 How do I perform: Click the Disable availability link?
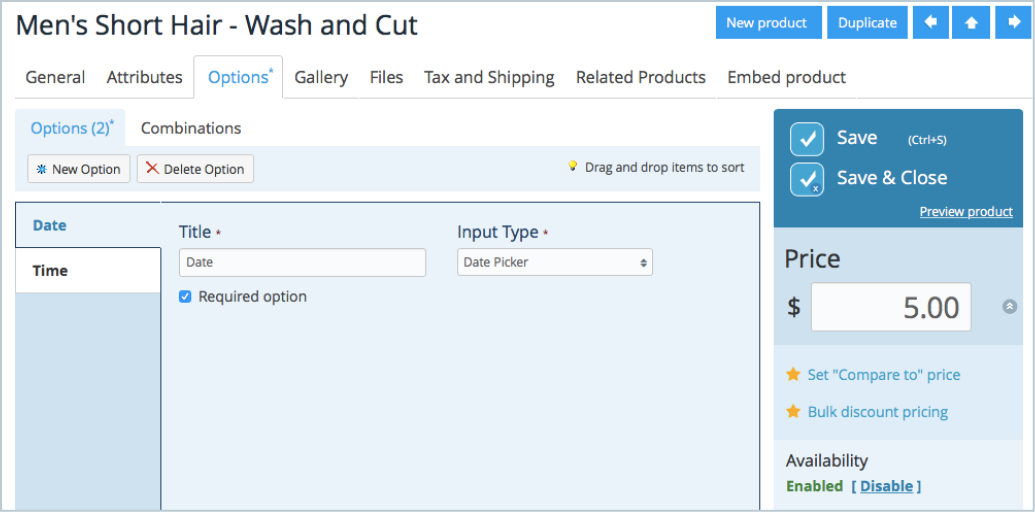pos(886,486)
